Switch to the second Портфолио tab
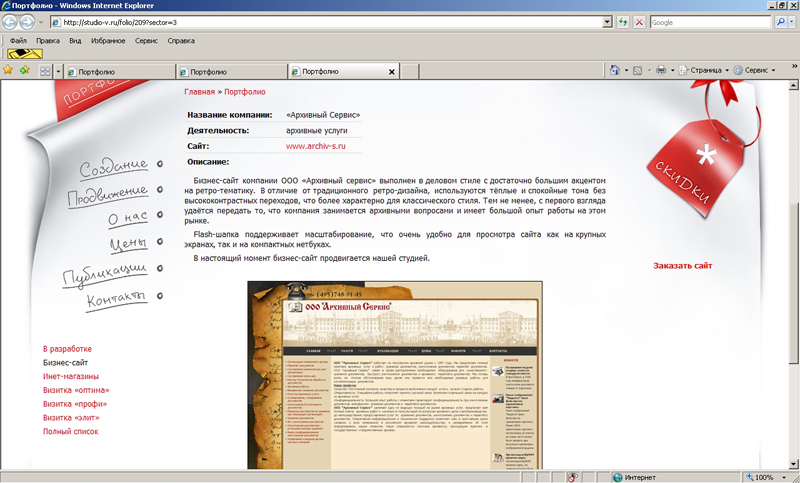The height and width of the screenshot is (483, 800). (231, 72)
